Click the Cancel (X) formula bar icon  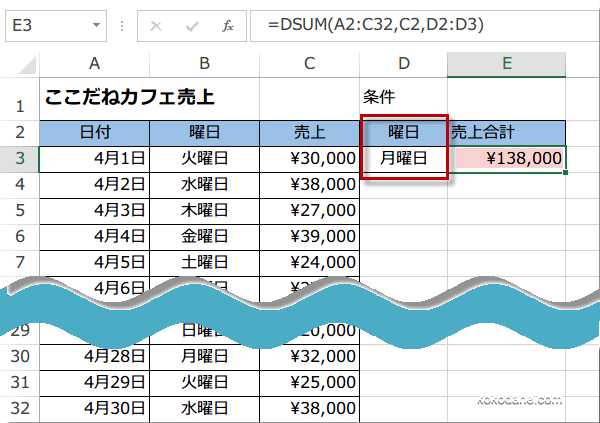[x=156, y=26]
